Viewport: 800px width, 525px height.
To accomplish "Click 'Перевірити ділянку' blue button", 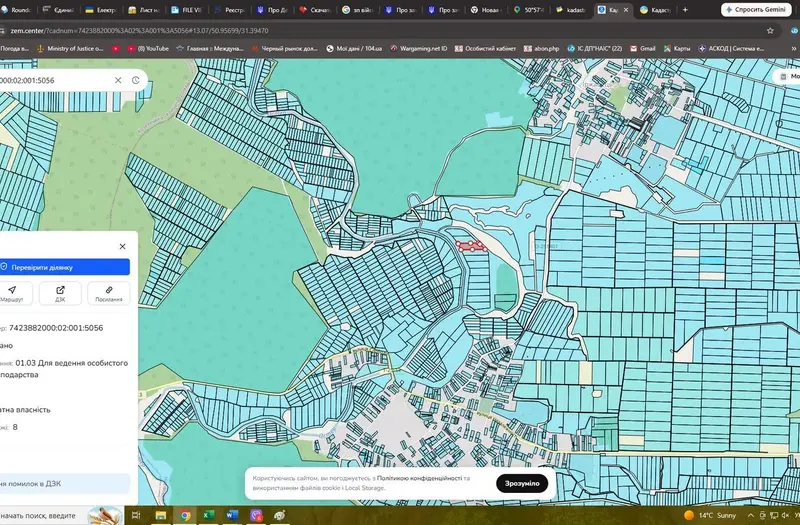I will 64,267.
